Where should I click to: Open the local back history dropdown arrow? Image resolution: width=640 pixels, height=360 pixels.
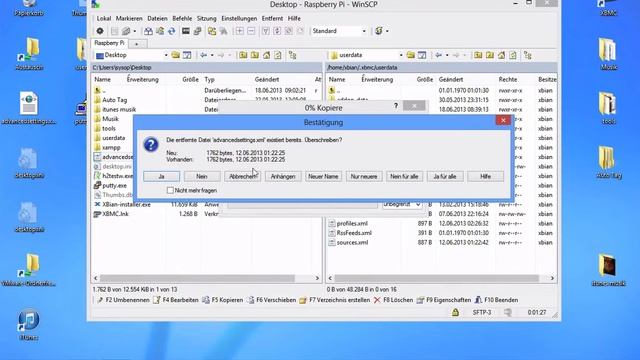click(x=212, y=55)
